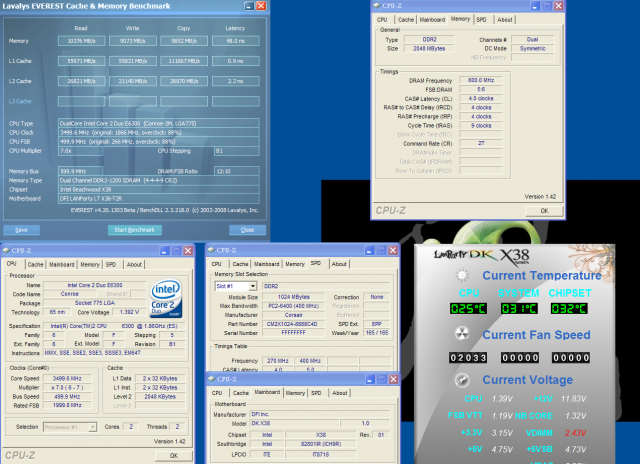Click Memory Read value 10376 MB/s
The width and height of the screenshot is (640, 464).
coord(82,41)
